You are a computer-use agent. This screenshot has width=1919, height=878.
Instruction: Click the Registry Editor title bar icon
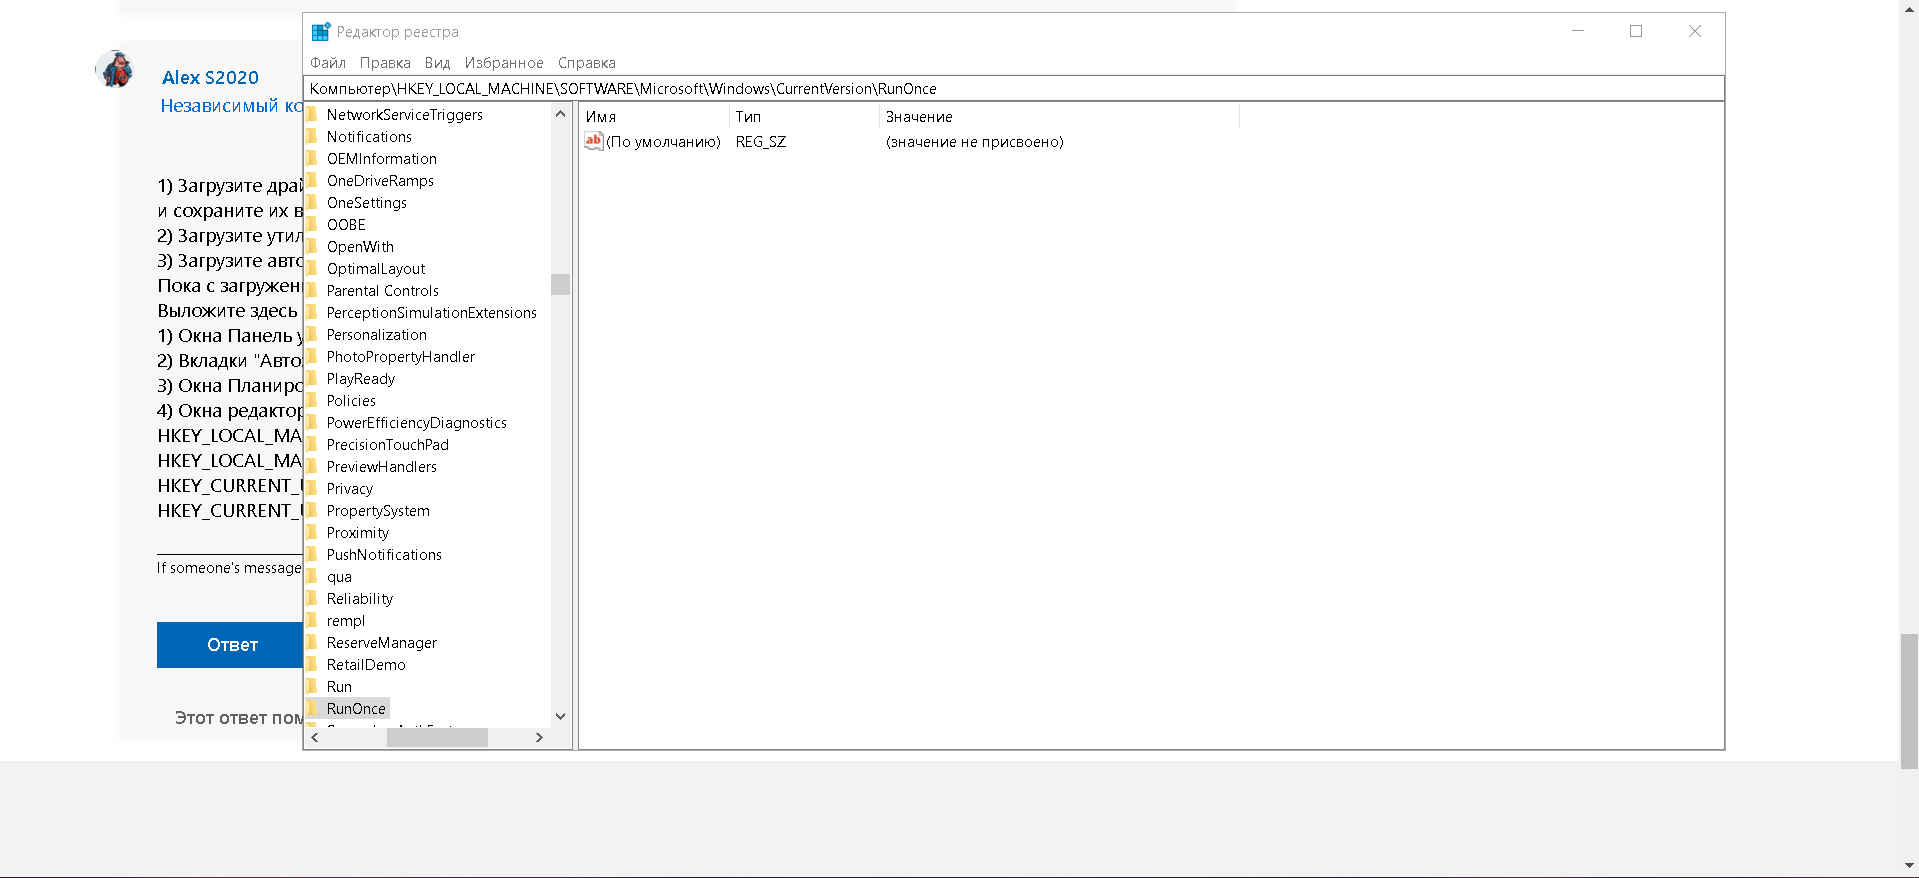320,32
